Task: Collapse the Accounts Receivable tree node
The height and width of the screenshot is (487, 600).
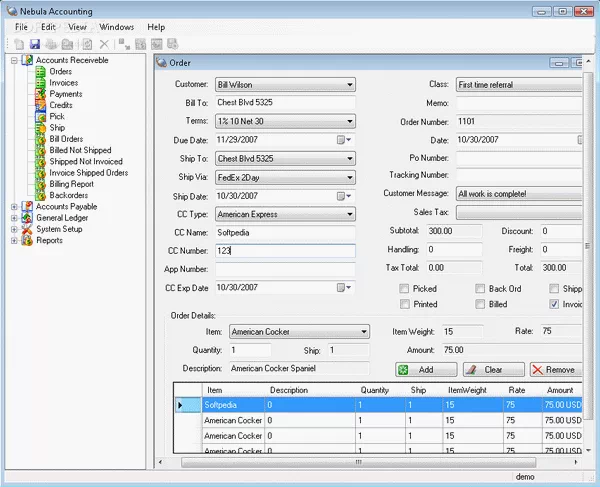Action: coord(14,60)
